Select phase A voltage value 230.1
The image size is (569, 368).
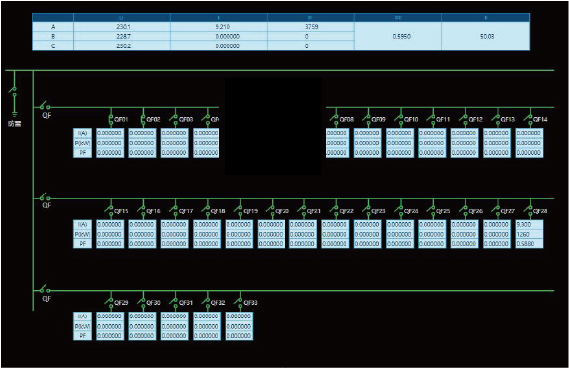coord(122,27)
